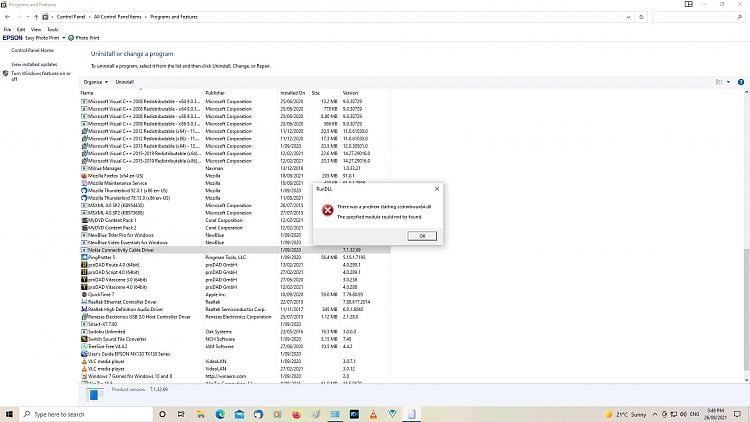Open the View menu
The height and width of the screenshot is (422, 750).
[x=36, y=30]
